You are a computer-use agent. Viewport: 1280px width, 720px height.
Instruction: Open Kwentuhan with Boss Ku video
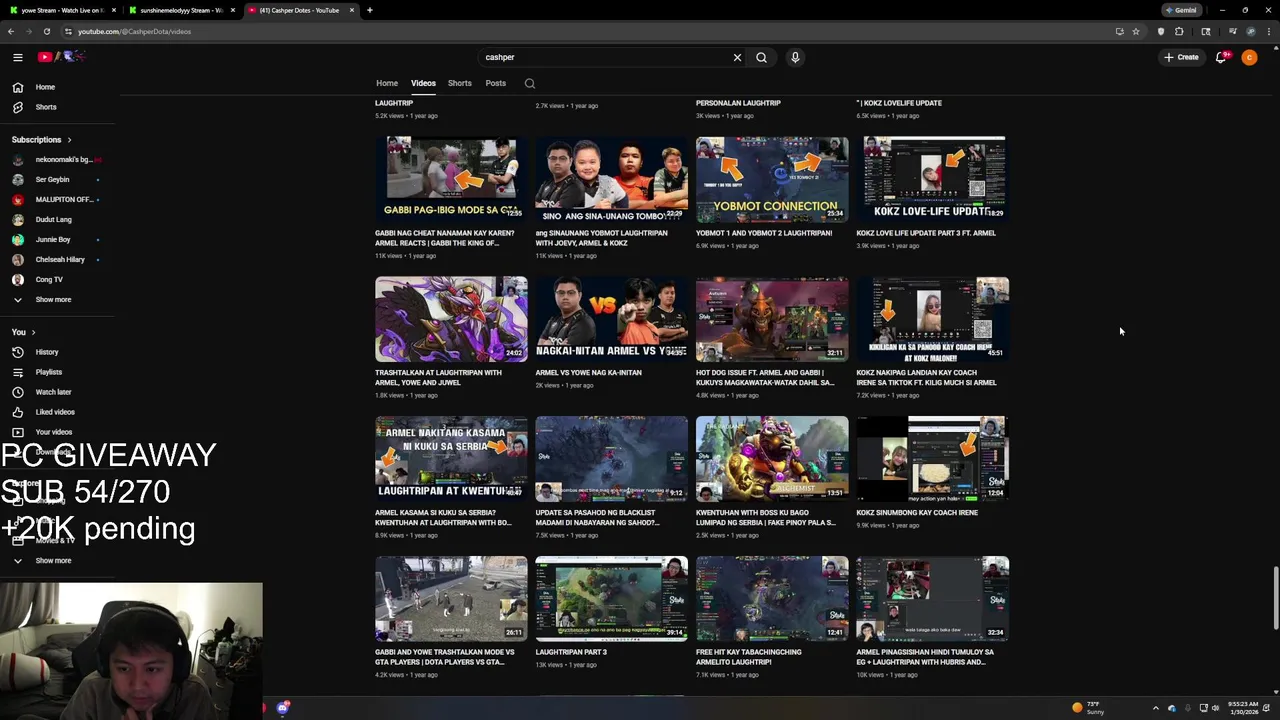765,517
